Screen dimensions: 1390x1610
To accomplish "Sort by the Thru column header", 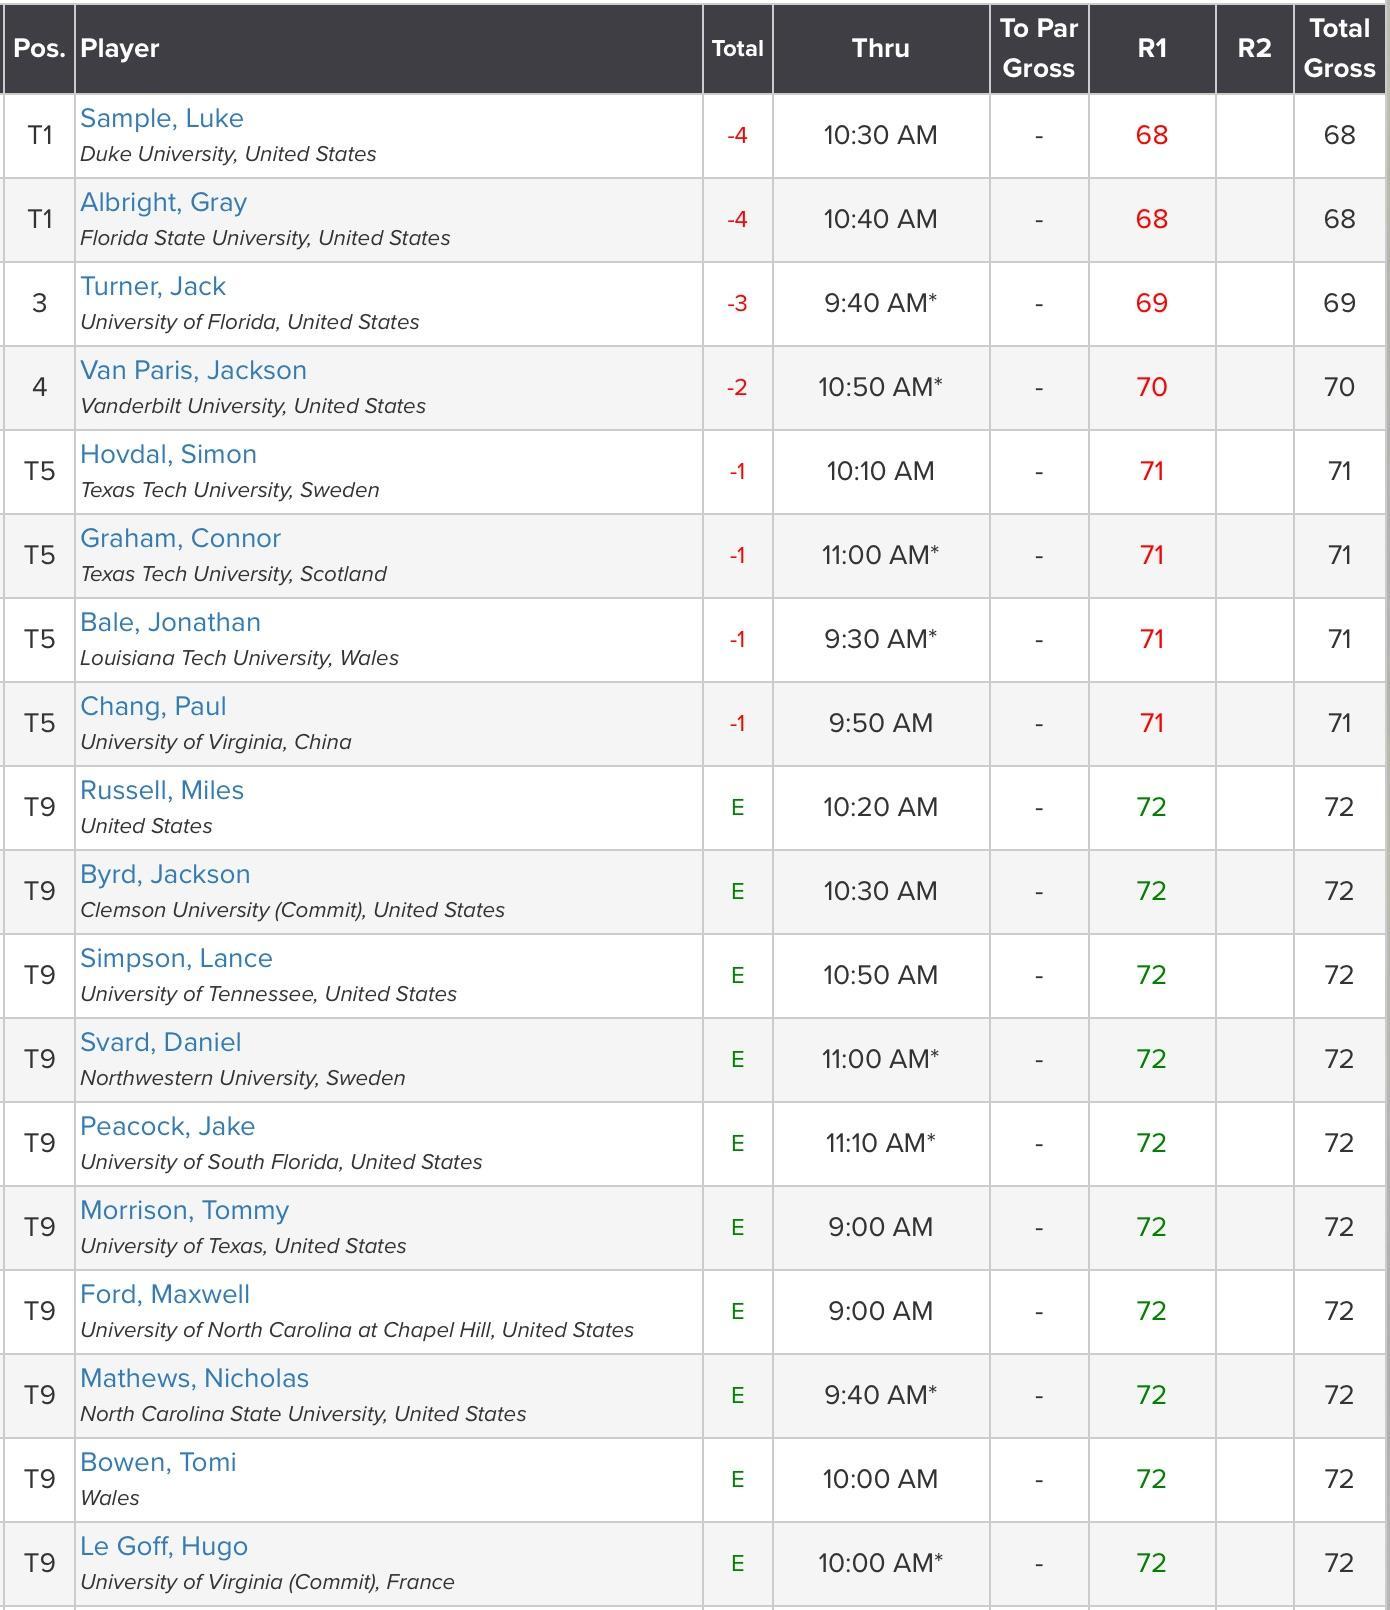I will [x=880, y=47].
